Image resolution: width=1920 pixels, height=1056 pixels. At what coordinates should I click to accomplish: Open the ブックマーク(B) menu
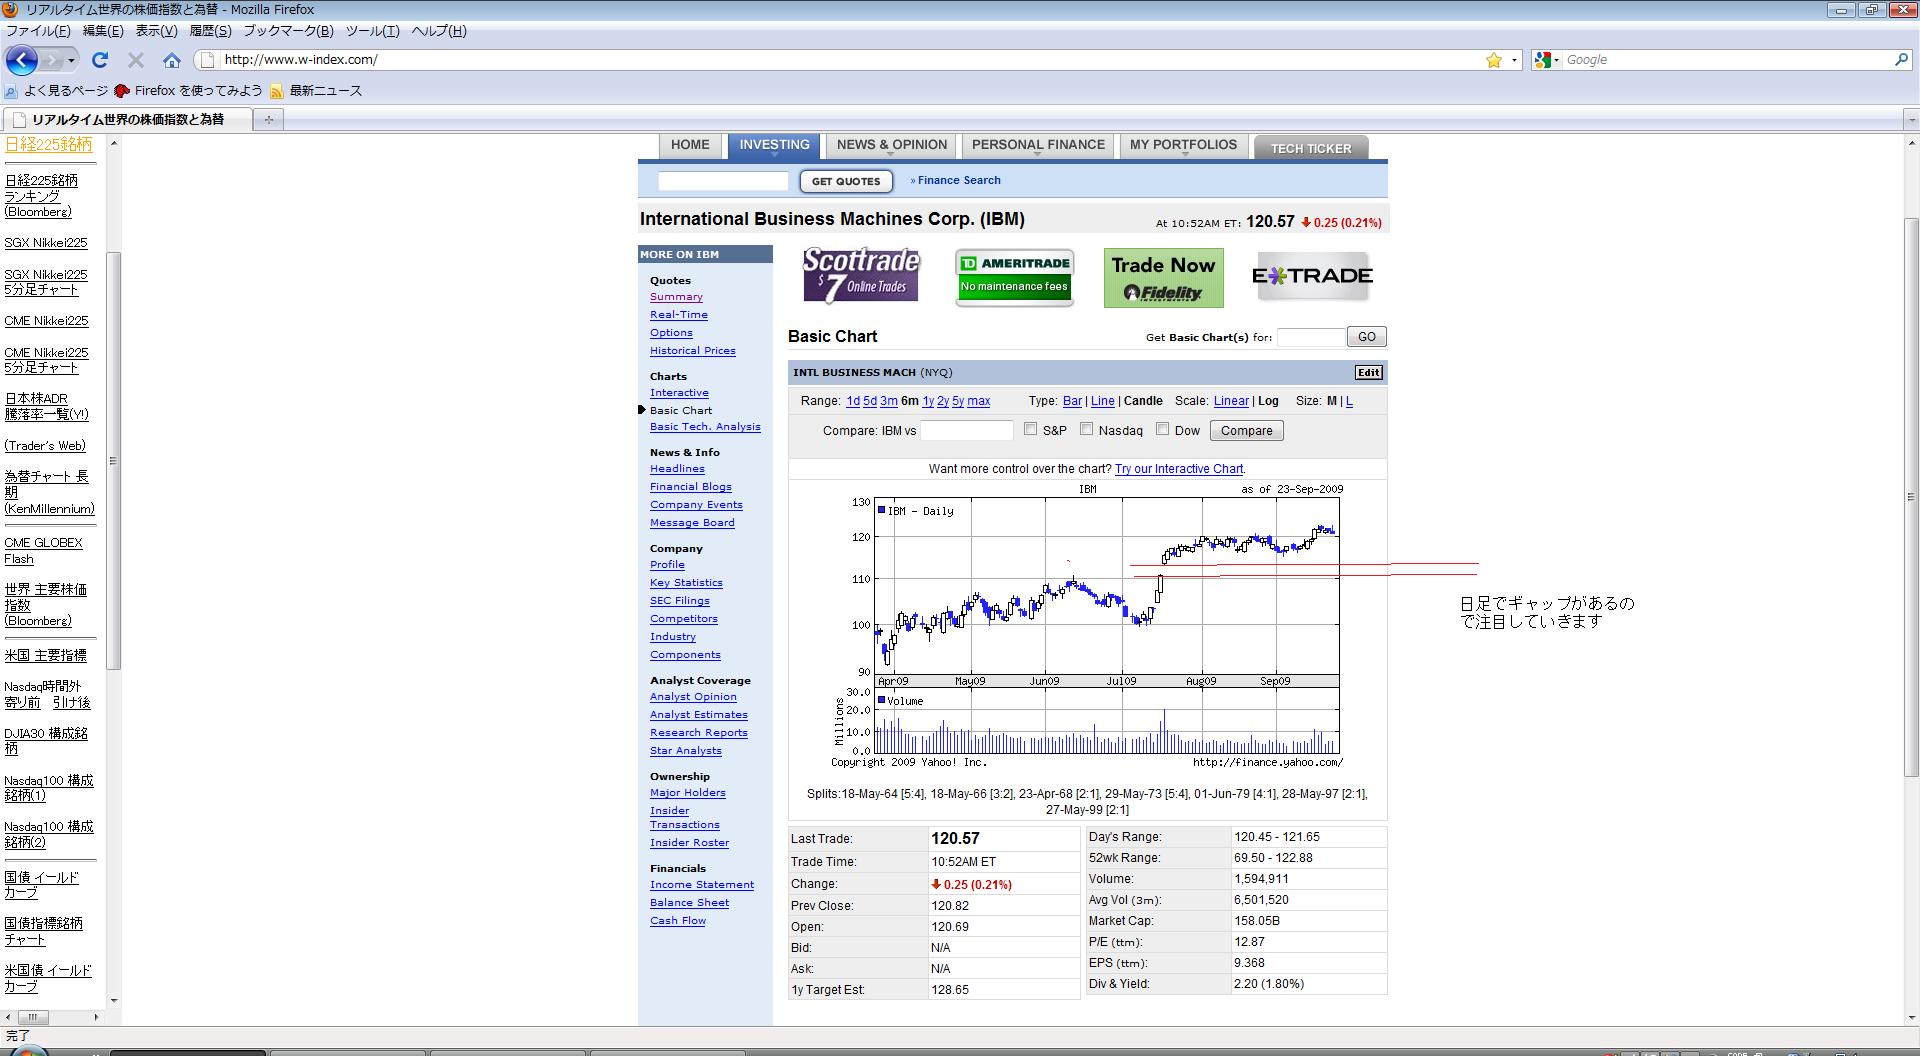pyautogui.click(x=288, y=31)
